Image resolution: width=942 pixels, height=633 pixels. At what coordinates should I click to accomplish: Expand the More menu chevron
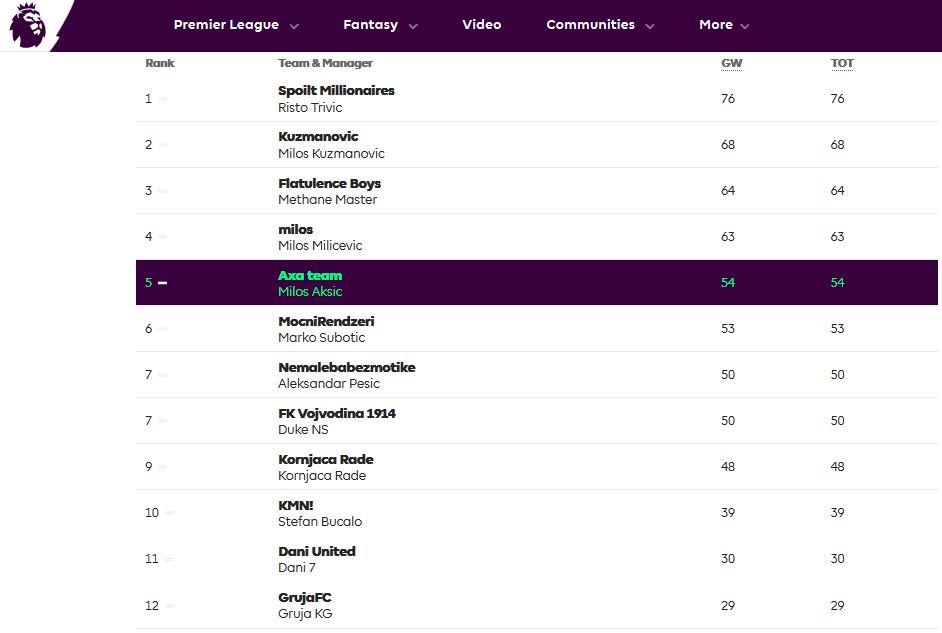coord(745,26)
